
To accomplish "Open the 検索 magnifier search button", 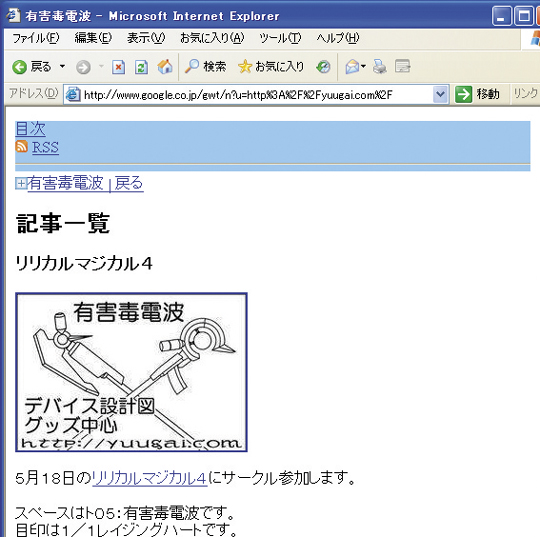I will click(206, 66).
